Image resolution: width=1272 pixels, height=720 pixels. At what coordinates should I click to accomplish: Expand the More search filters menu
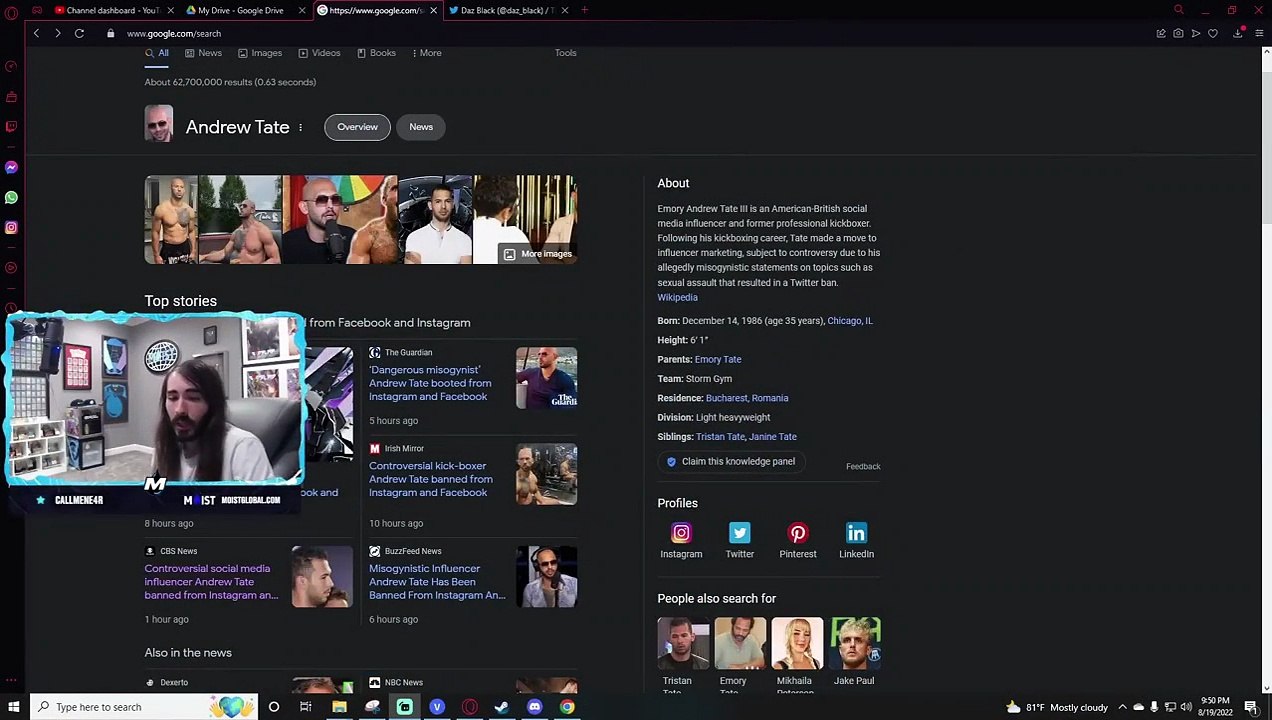(426, 53)
